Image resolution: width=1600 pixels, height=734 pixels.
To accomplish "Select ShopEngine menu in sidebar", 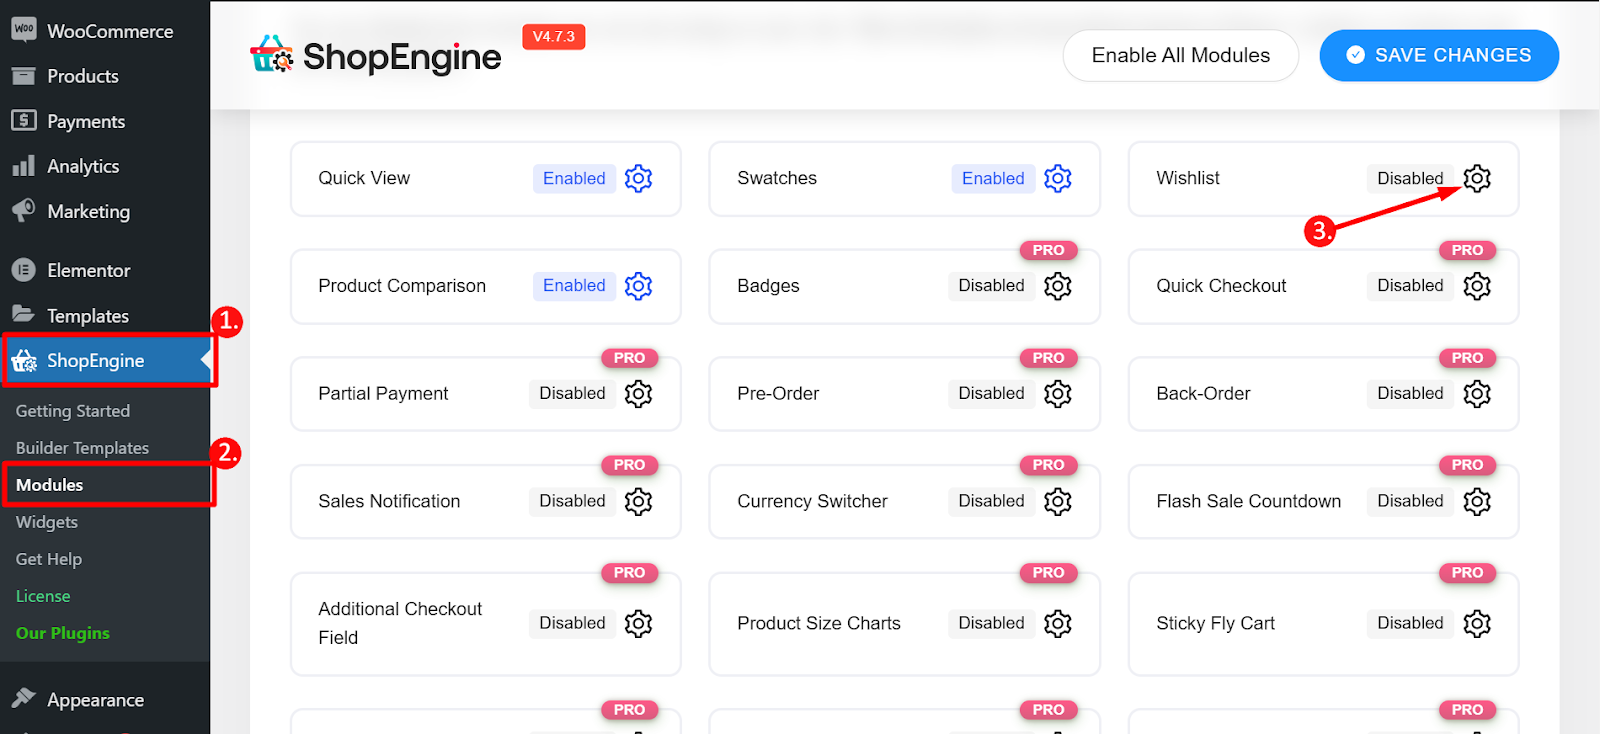I will pyautogui.click(x=105, y=360).
